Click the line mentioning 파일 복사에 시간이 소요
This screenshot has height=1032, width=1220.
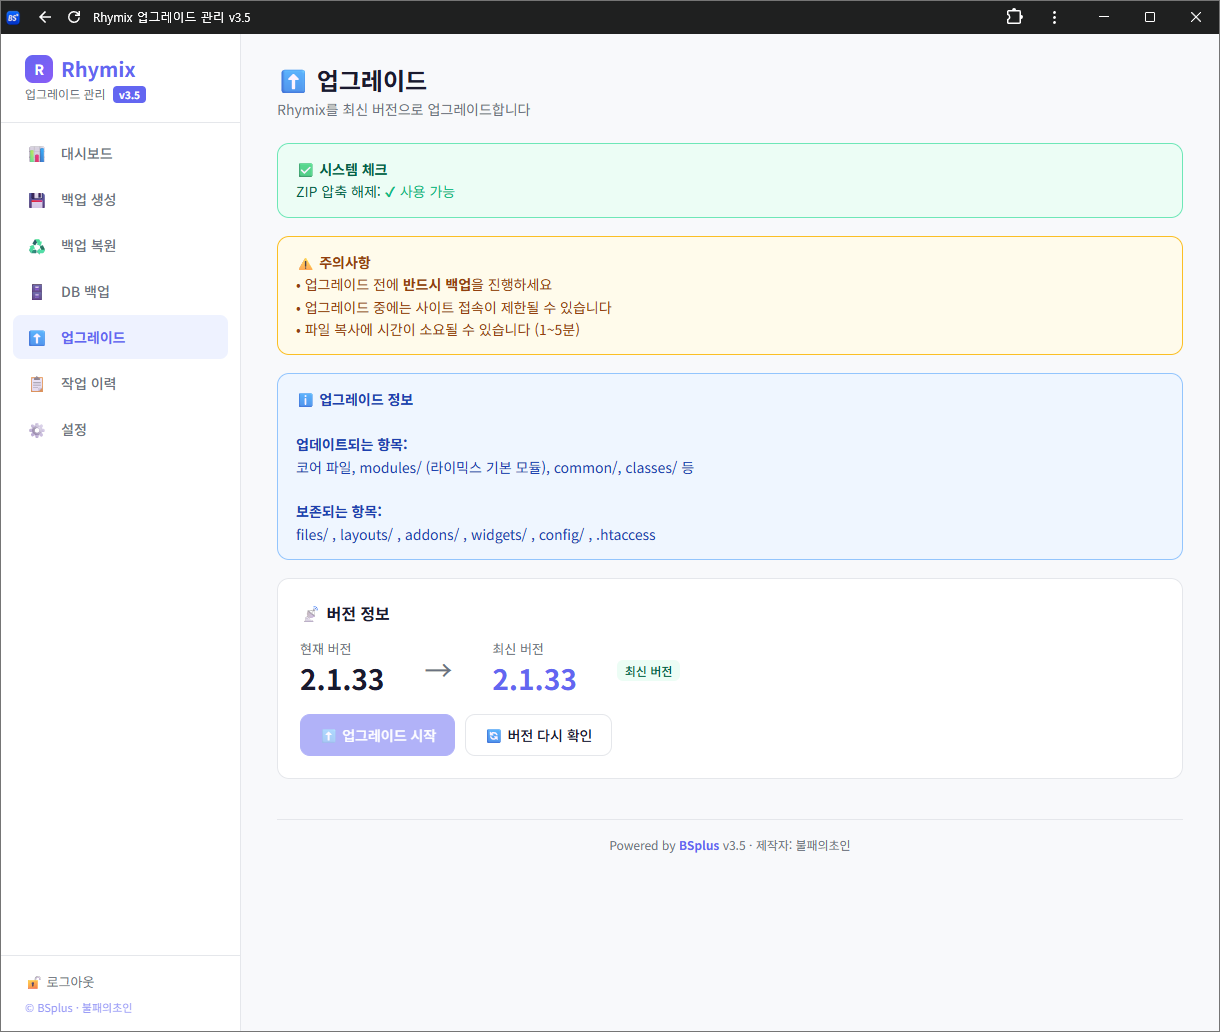[x=438, y=330]
